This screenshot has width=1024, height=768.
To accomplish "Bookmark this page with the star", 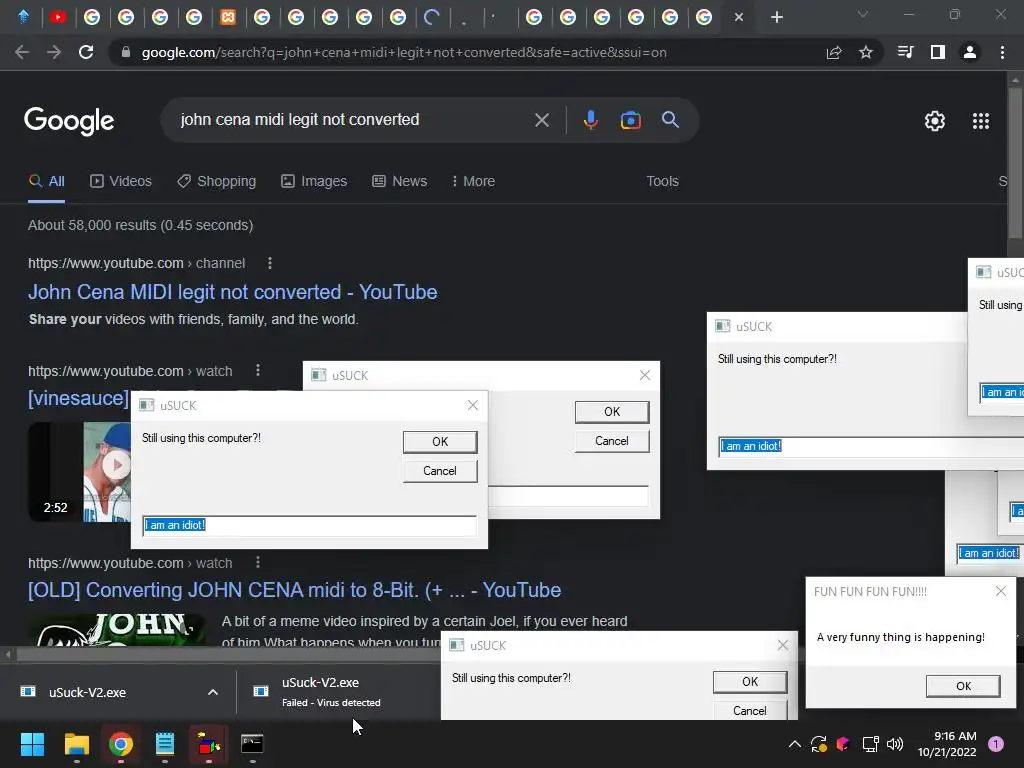I will (x=865, y=52).
